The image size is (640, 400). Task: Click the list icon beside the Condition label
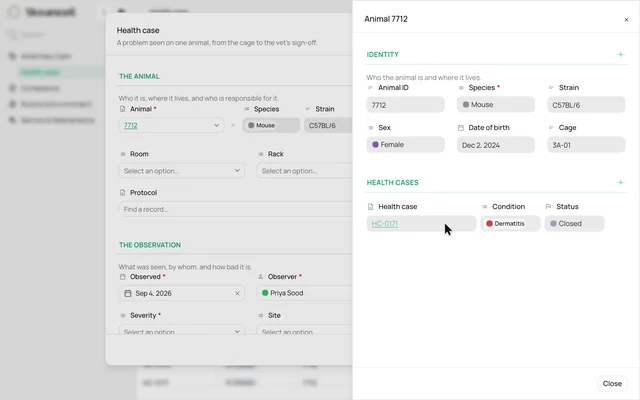click(x=484, y=207)
